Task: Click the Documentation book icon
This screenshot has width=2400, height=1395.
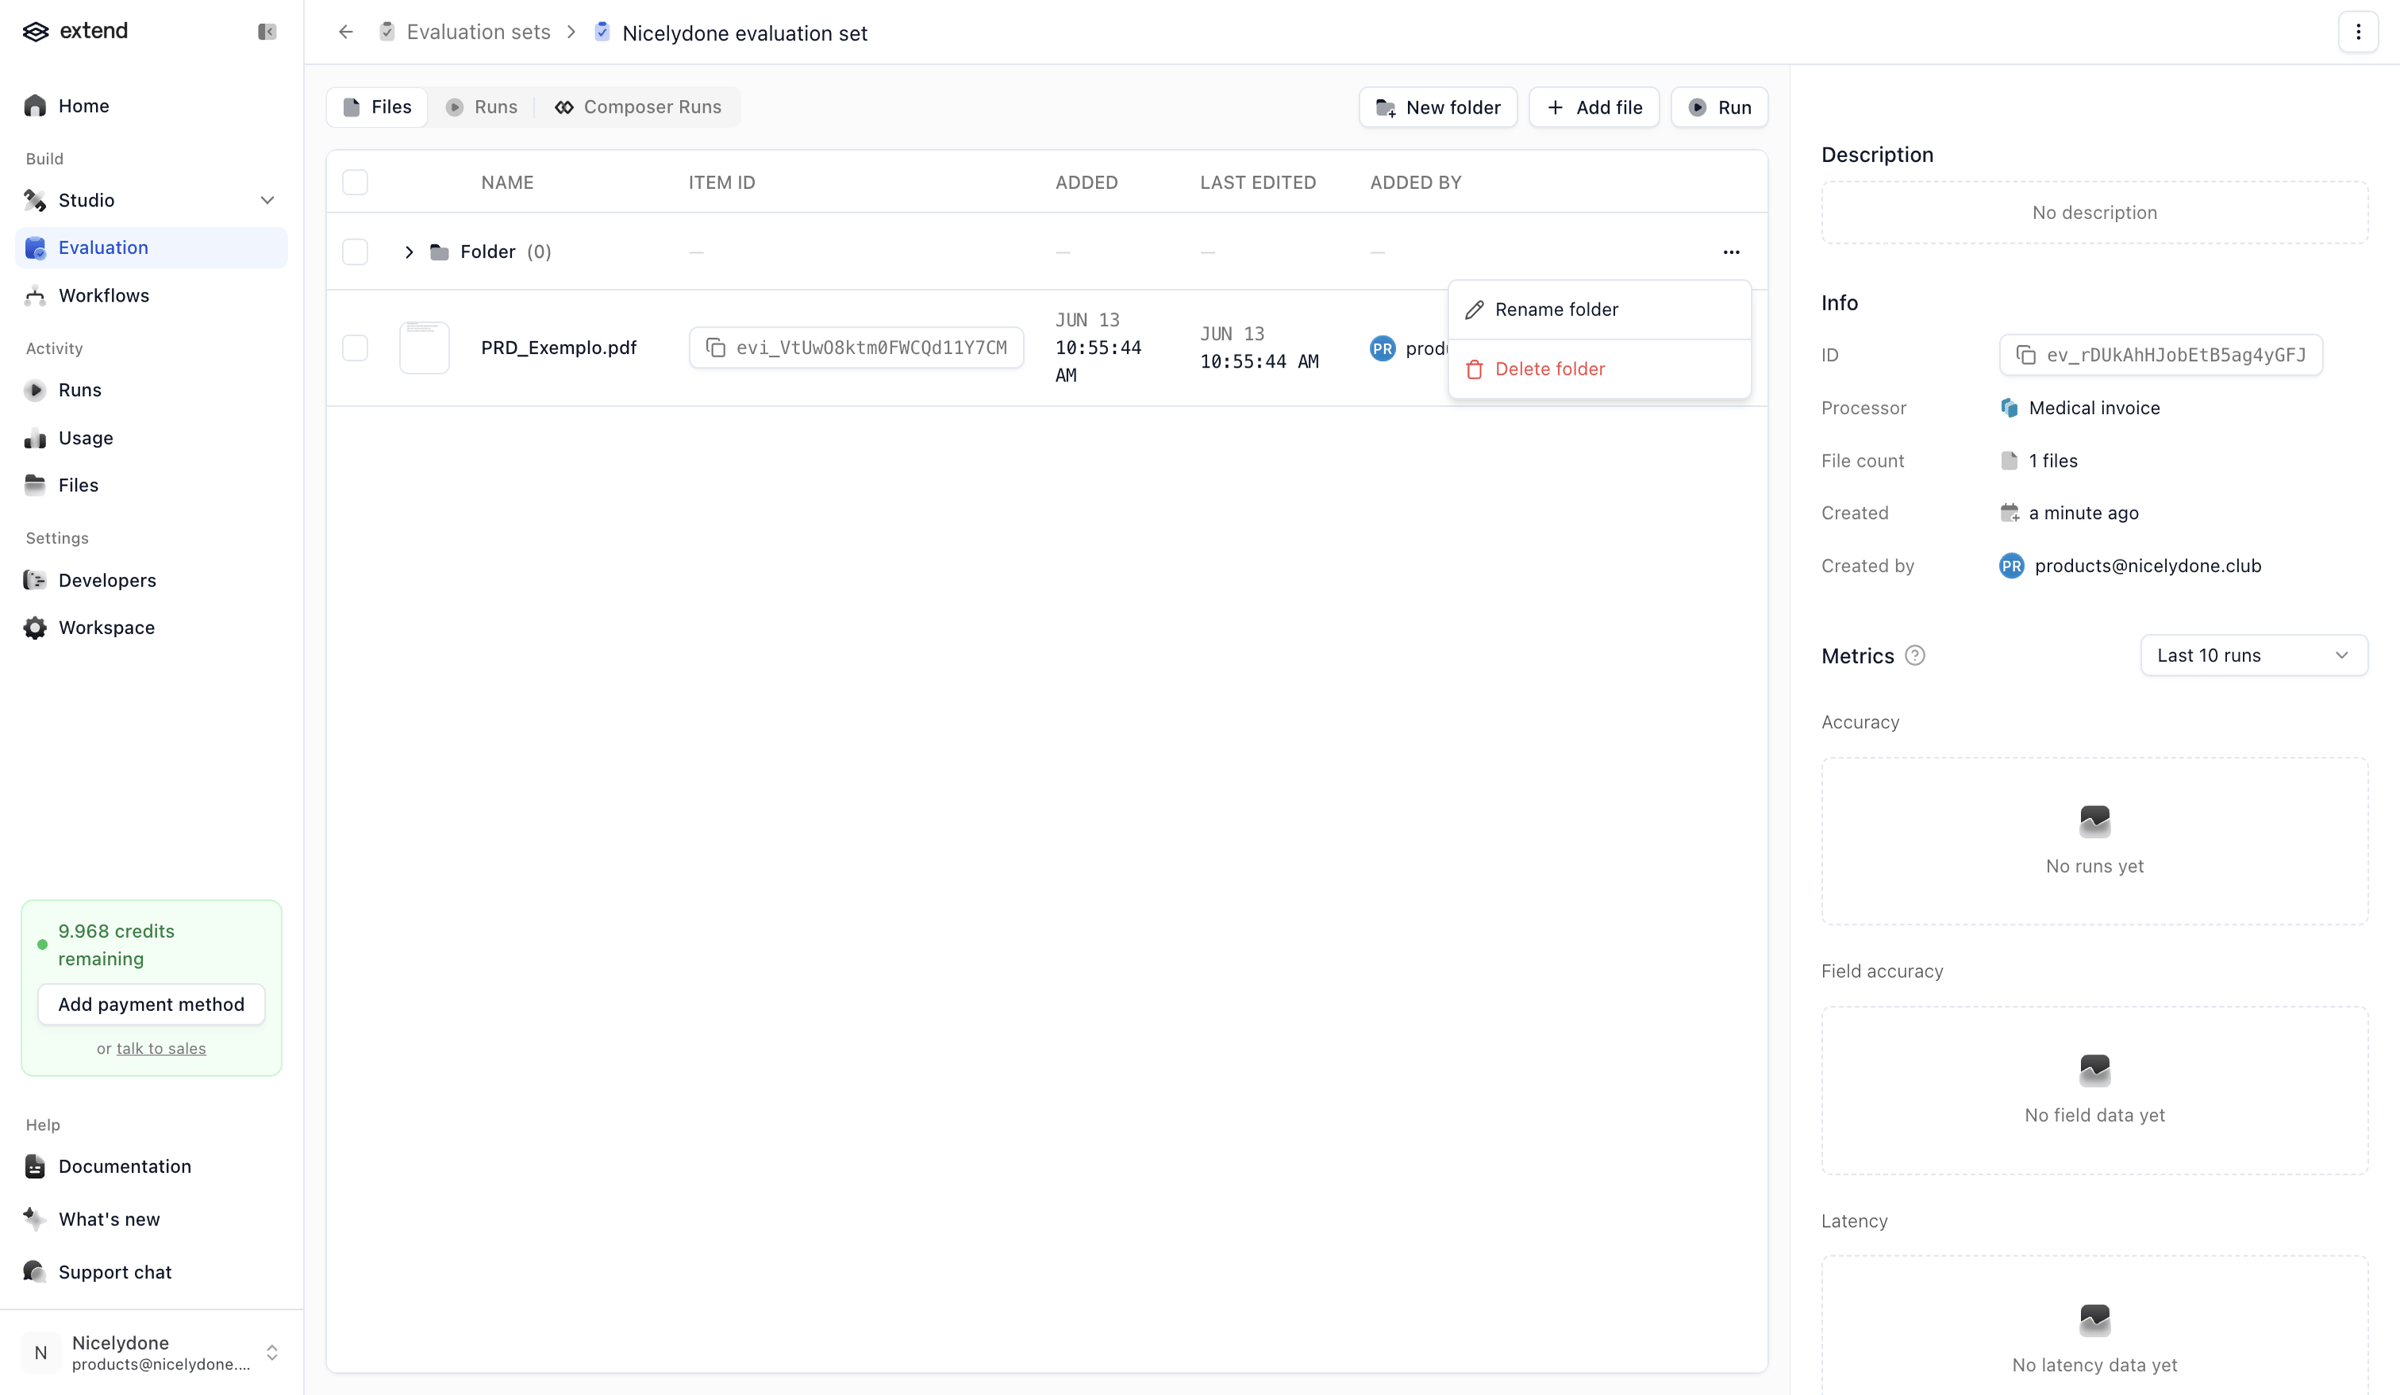Action: (35, 1167)
